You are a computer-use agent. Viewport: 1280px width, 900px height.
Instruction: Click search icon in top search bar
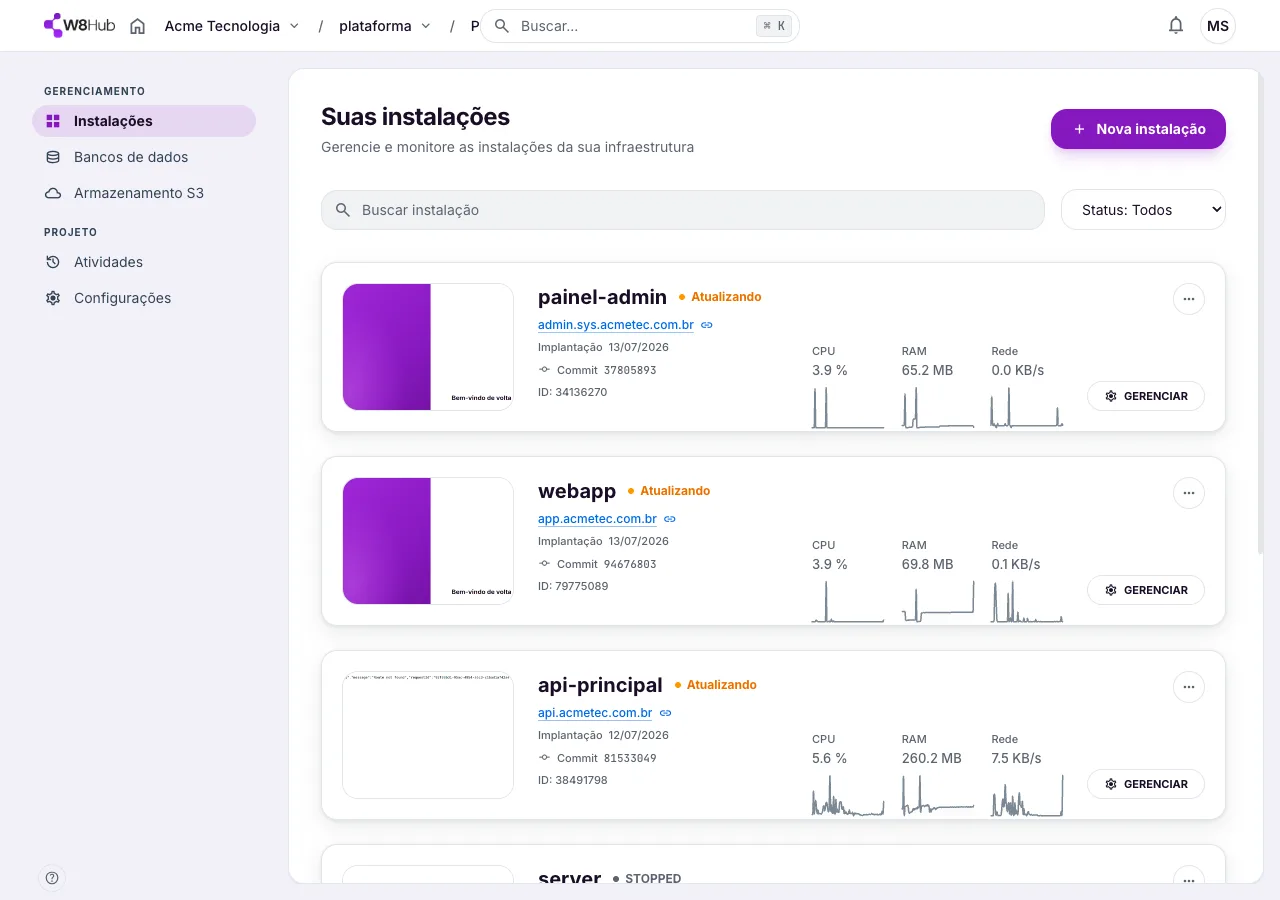pos(502,26)
